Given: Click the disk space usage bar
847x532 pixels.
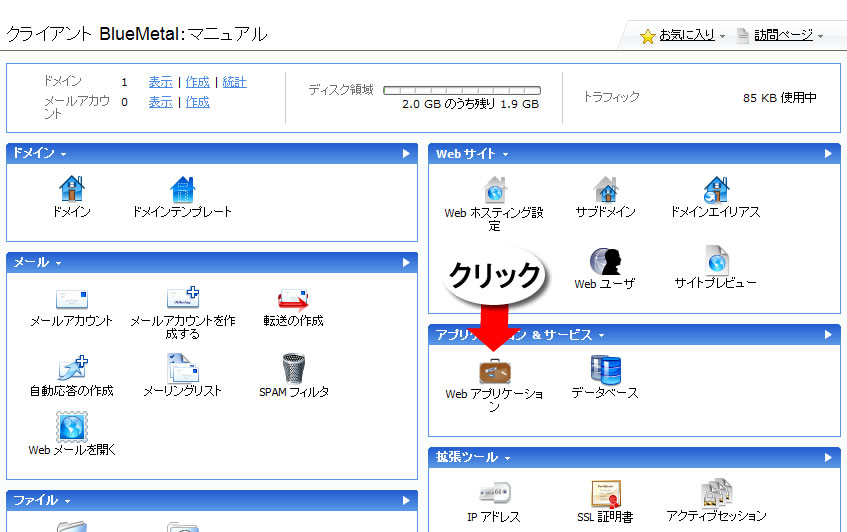Looking at the screenshot, I should [462, 90].
